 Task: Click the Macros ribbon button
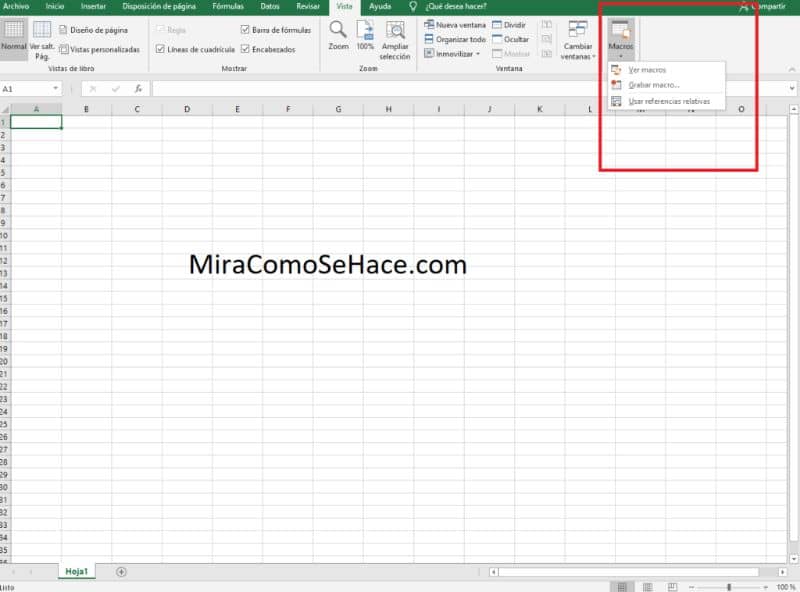point(620,39)
